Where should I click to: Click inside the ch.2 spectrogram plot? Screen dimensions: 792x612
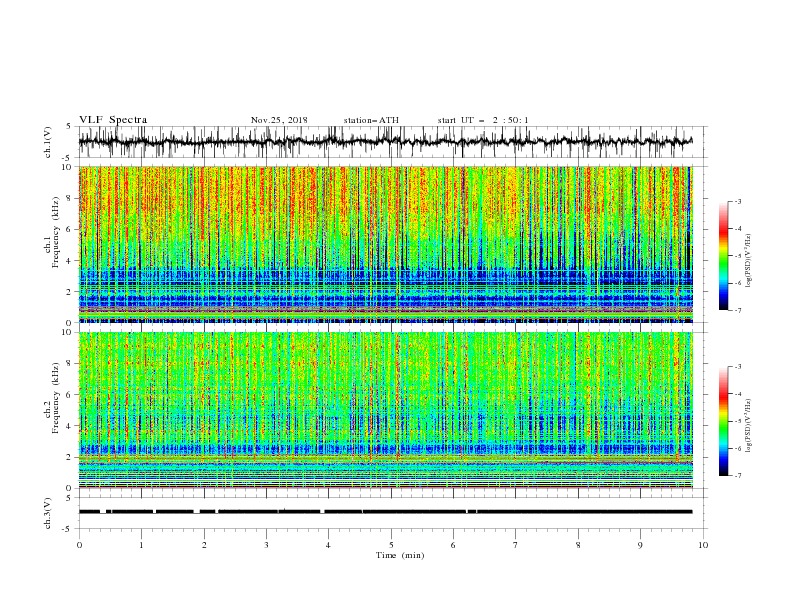[385, 410]
